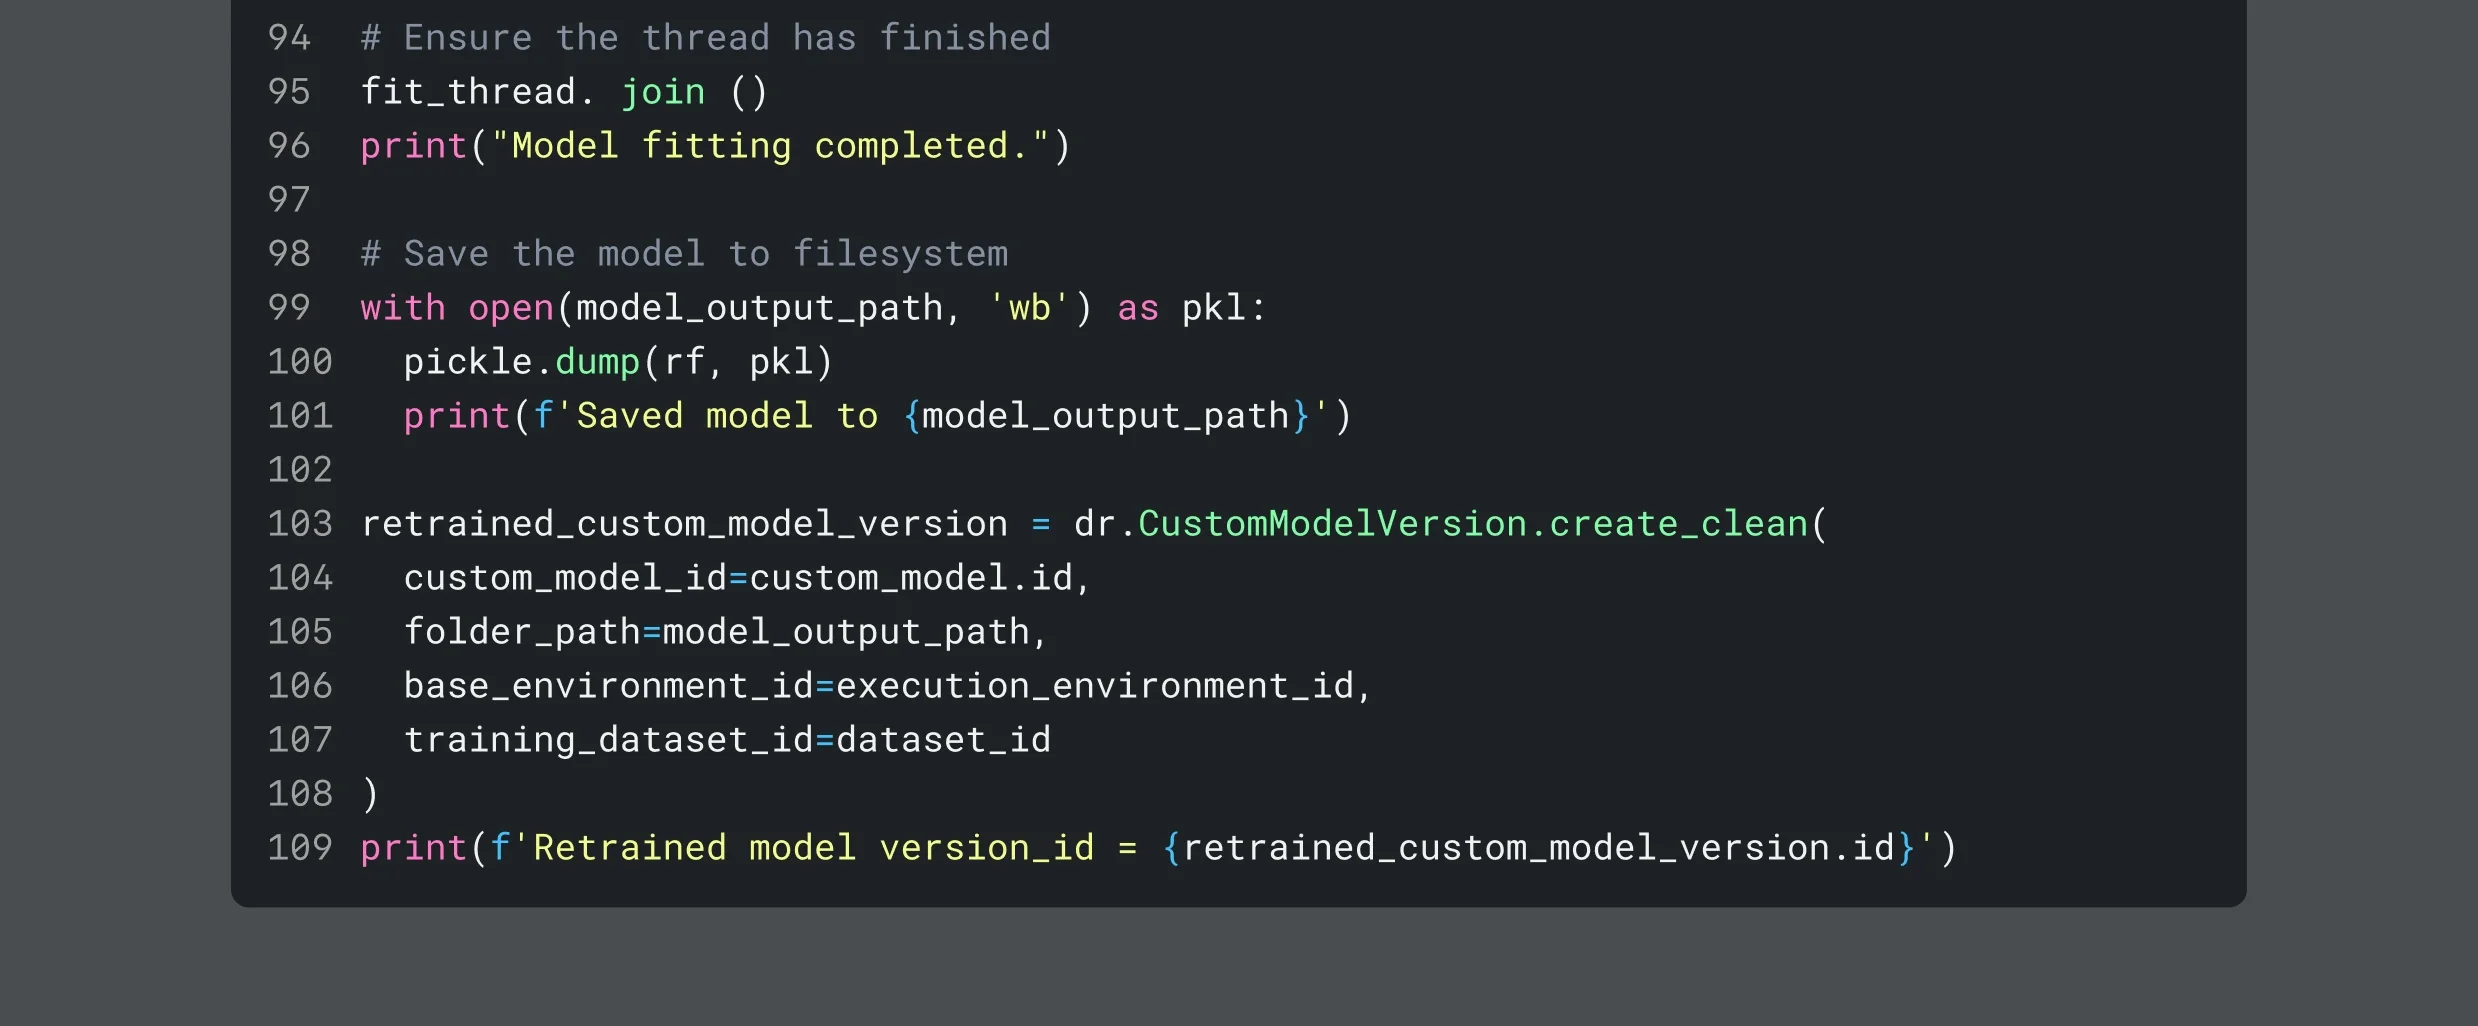Screen dimensions: 2478x1026
Task: Click the 'as' keyword on line 99
Action: (x=1138, y=308)
